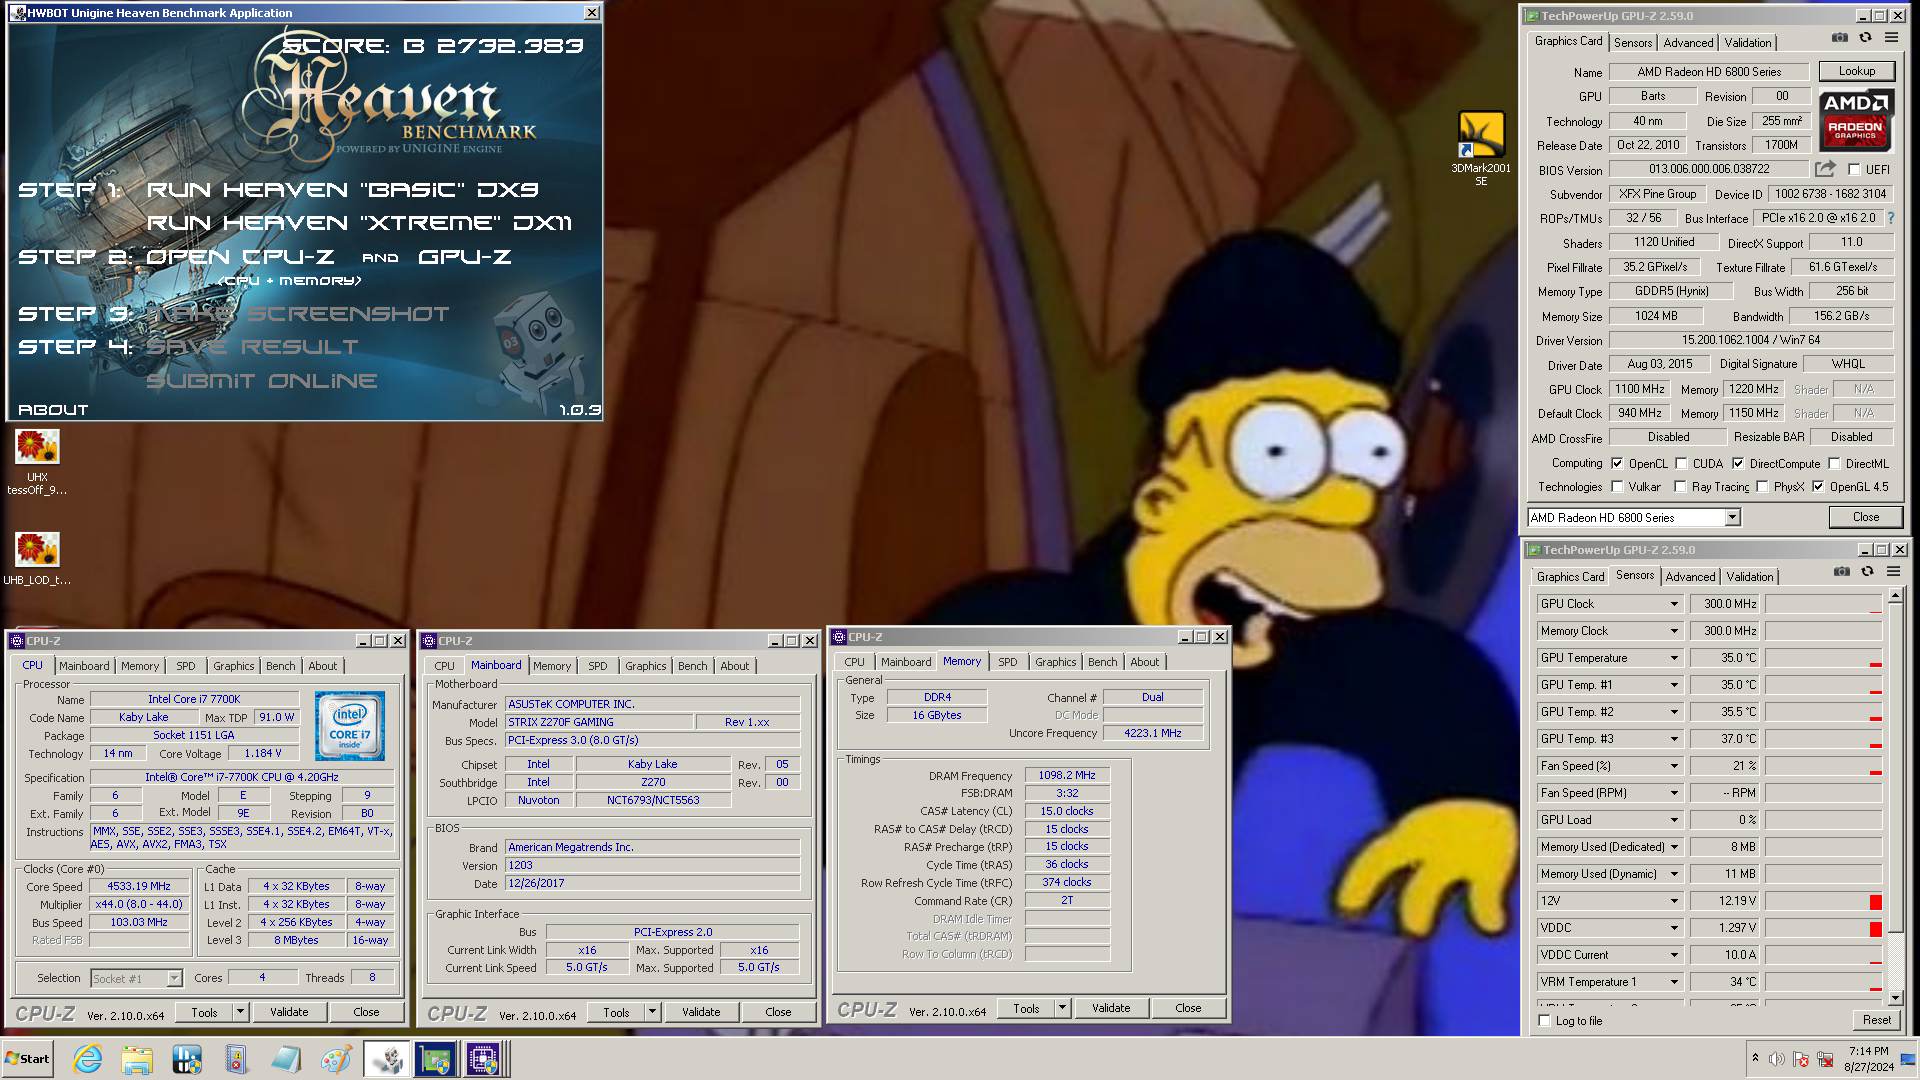The image size is (1920, 1080).
Task: Show hidden system tray icons
Action: (x=1755, y=1058)
